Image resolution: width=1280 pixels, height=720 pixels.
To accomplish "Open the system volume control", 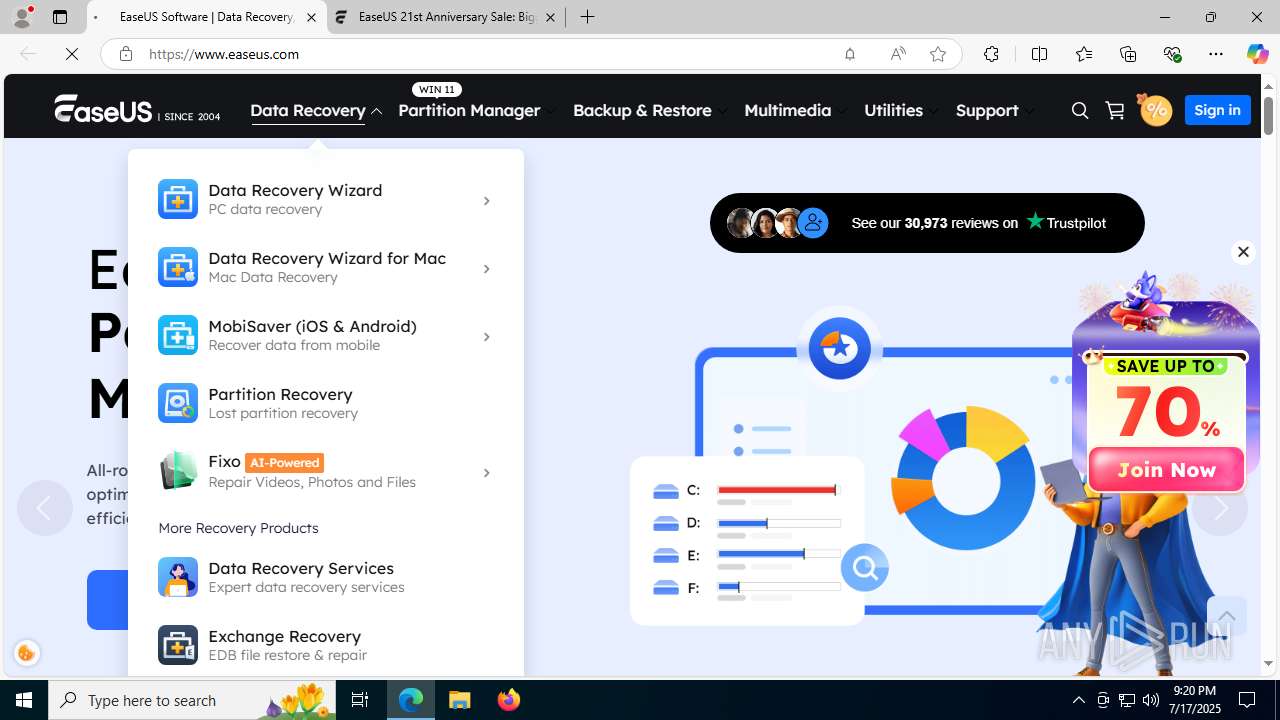I will pyautogui.click(x=1151, y=700).
